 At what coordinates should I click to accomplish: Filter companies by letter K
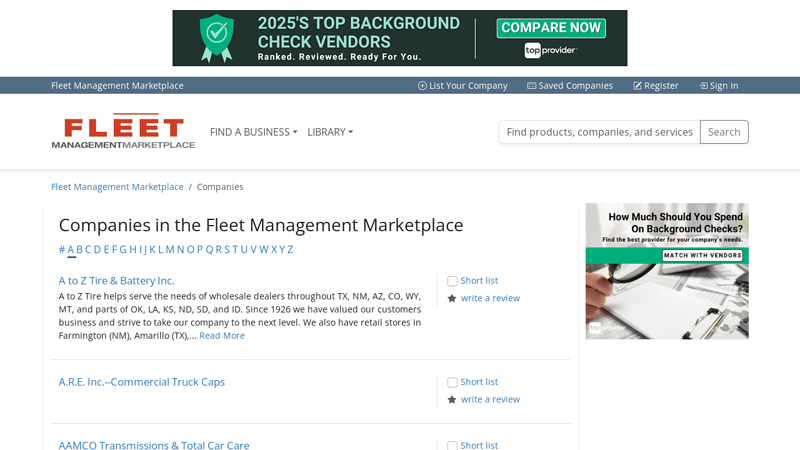pos(153,249)
